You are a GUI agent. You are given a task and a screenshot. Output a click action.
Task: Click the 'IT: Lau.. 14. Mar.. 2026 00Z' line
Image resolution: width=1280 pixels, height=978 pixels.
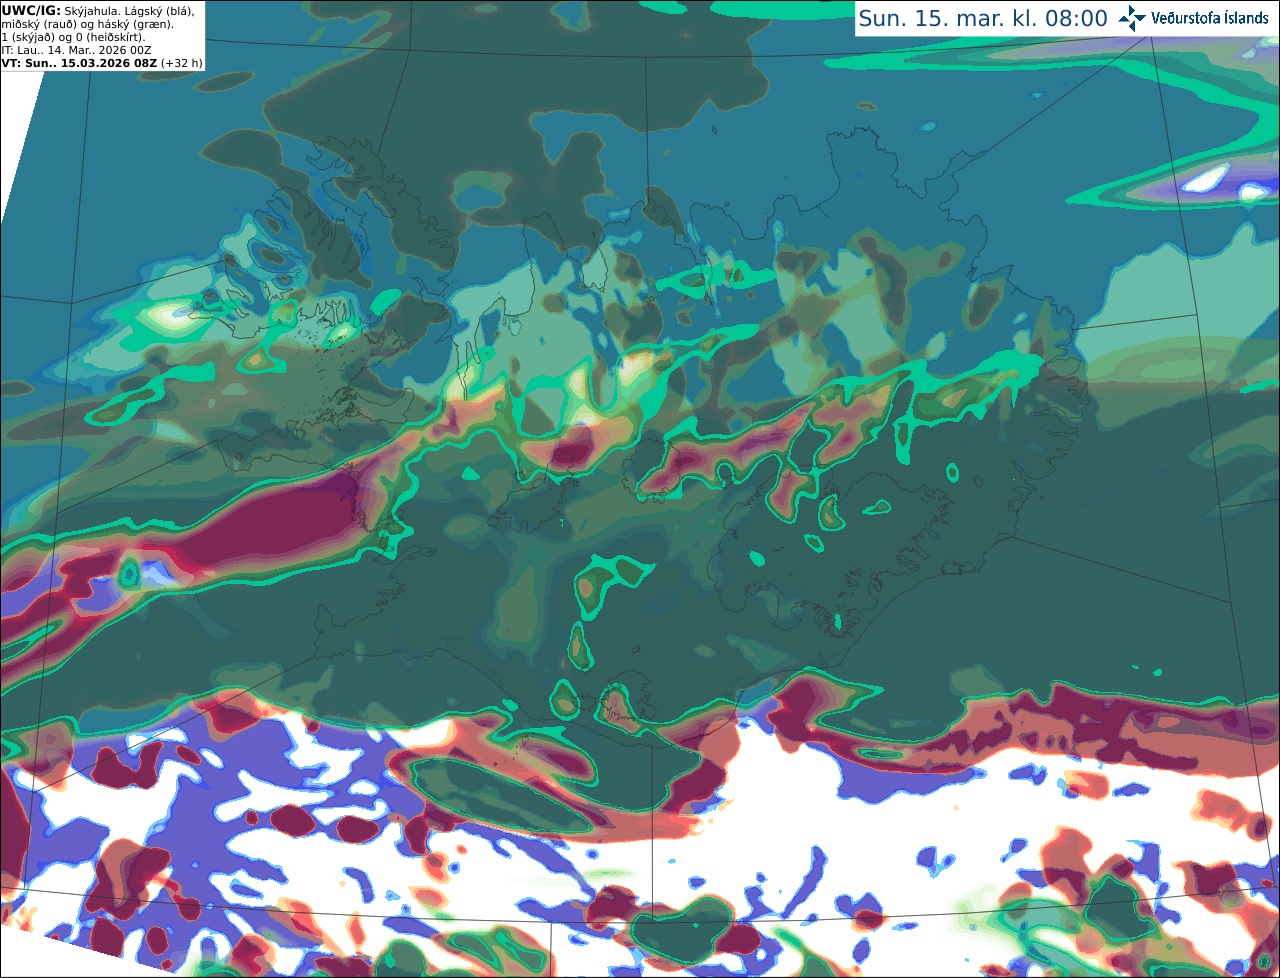pyautogui.click(x=76, y=49)
